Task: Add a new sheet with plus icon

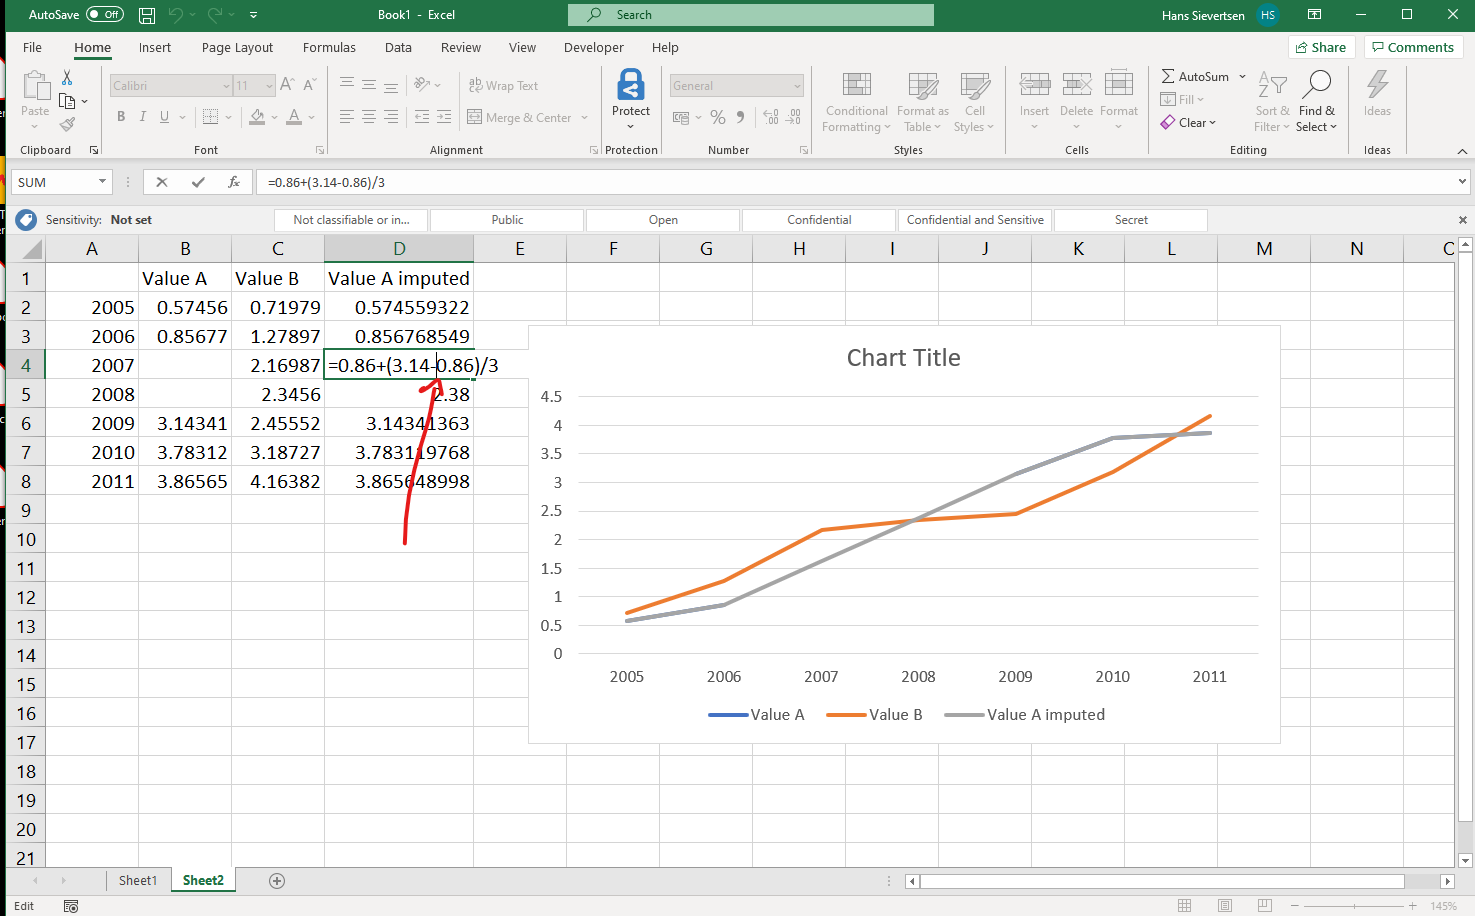Action: point(277,881)
